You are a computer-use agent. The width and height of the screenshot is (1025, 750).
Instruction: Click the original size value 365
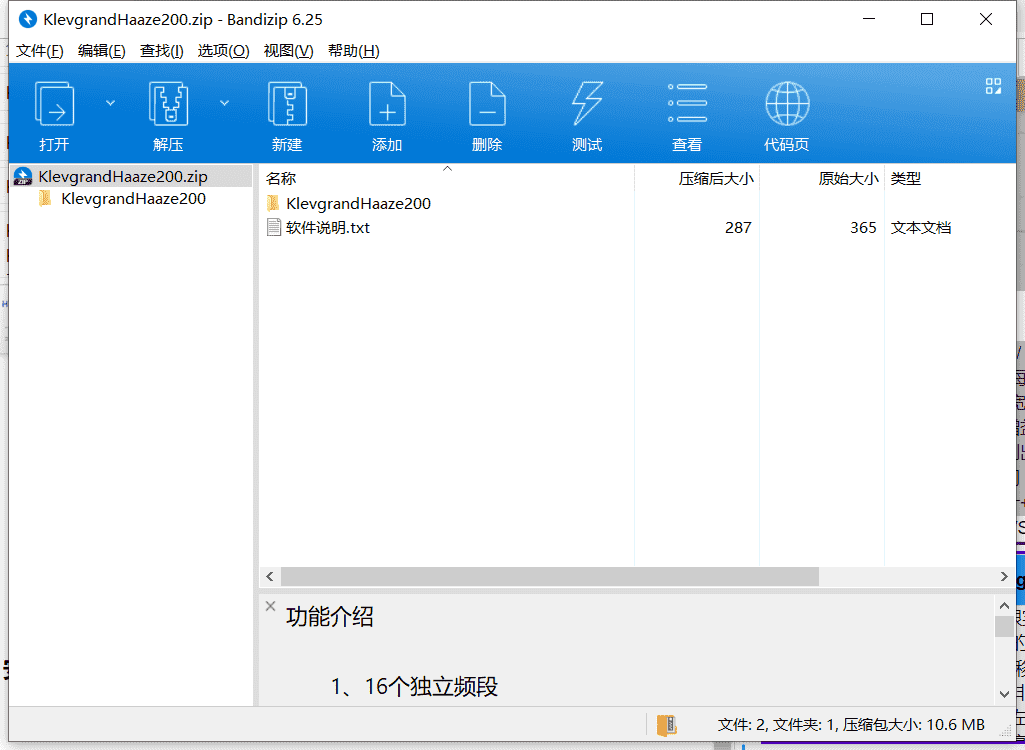863,228
